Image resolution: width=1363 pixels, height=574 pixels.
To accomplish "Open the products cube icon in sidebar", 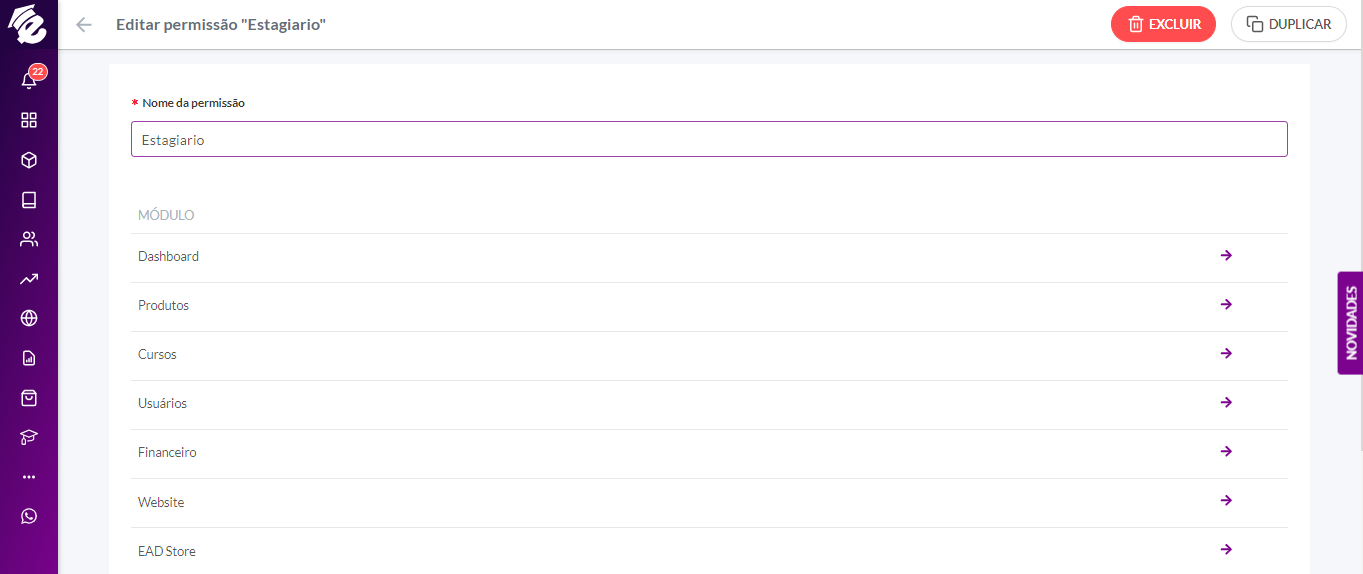I will coord(29,160).
